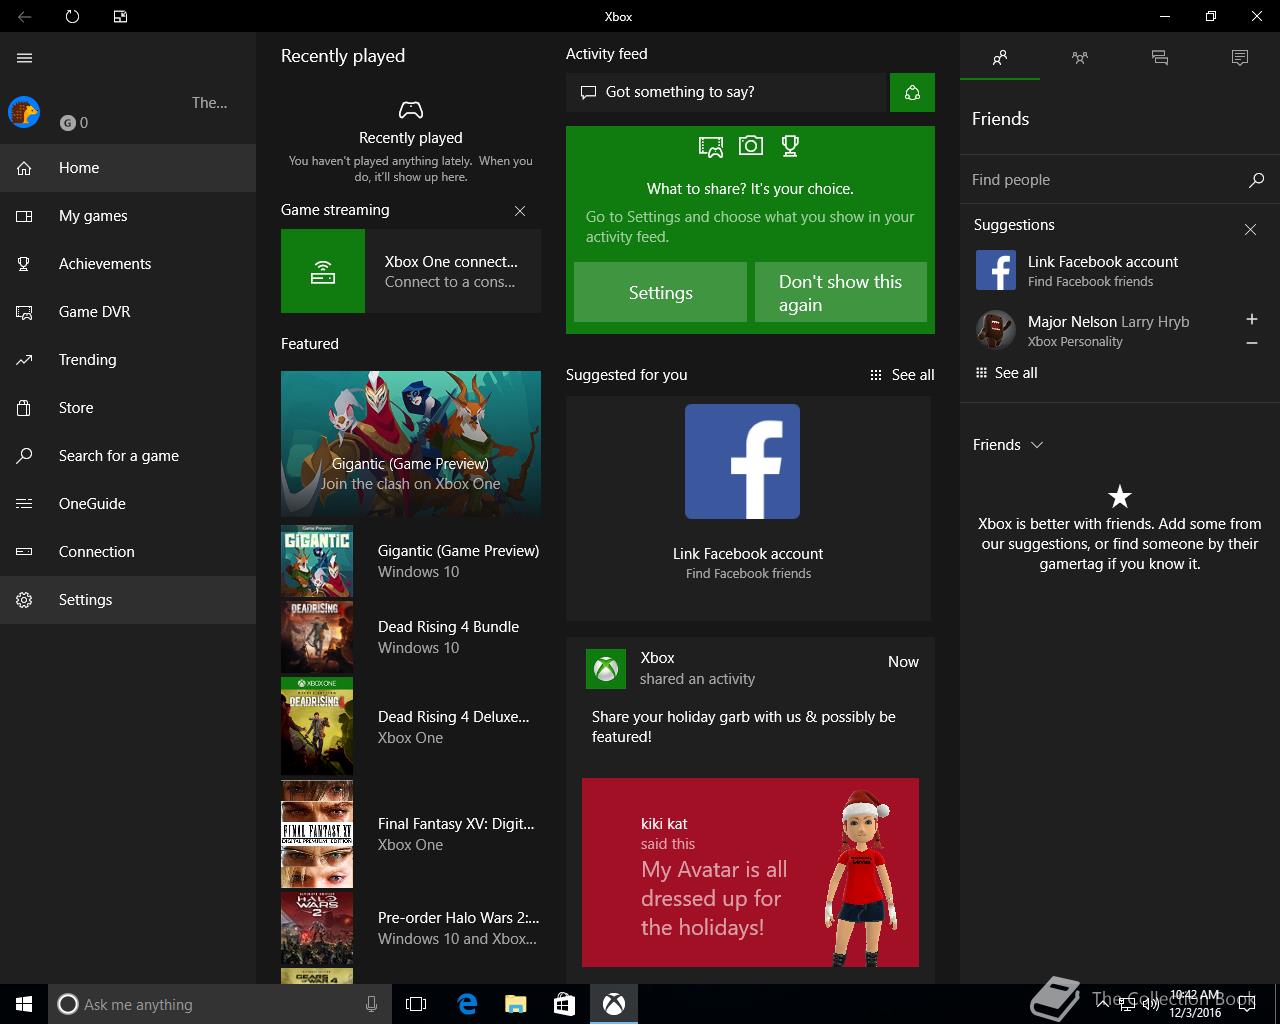Click the game clip share icon
The image size is (1280, 1024).
click(711, 147)
